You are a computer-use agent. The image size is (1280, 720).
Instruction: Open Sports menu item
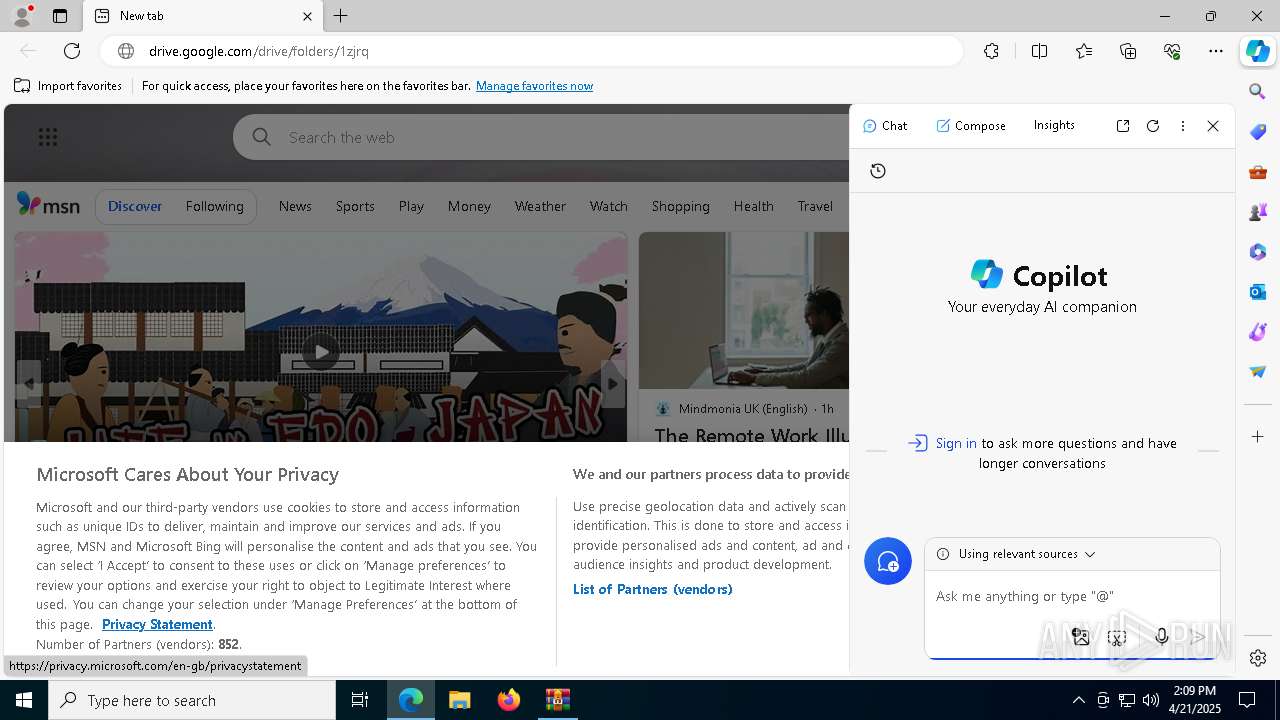click(x=355, y=206)
